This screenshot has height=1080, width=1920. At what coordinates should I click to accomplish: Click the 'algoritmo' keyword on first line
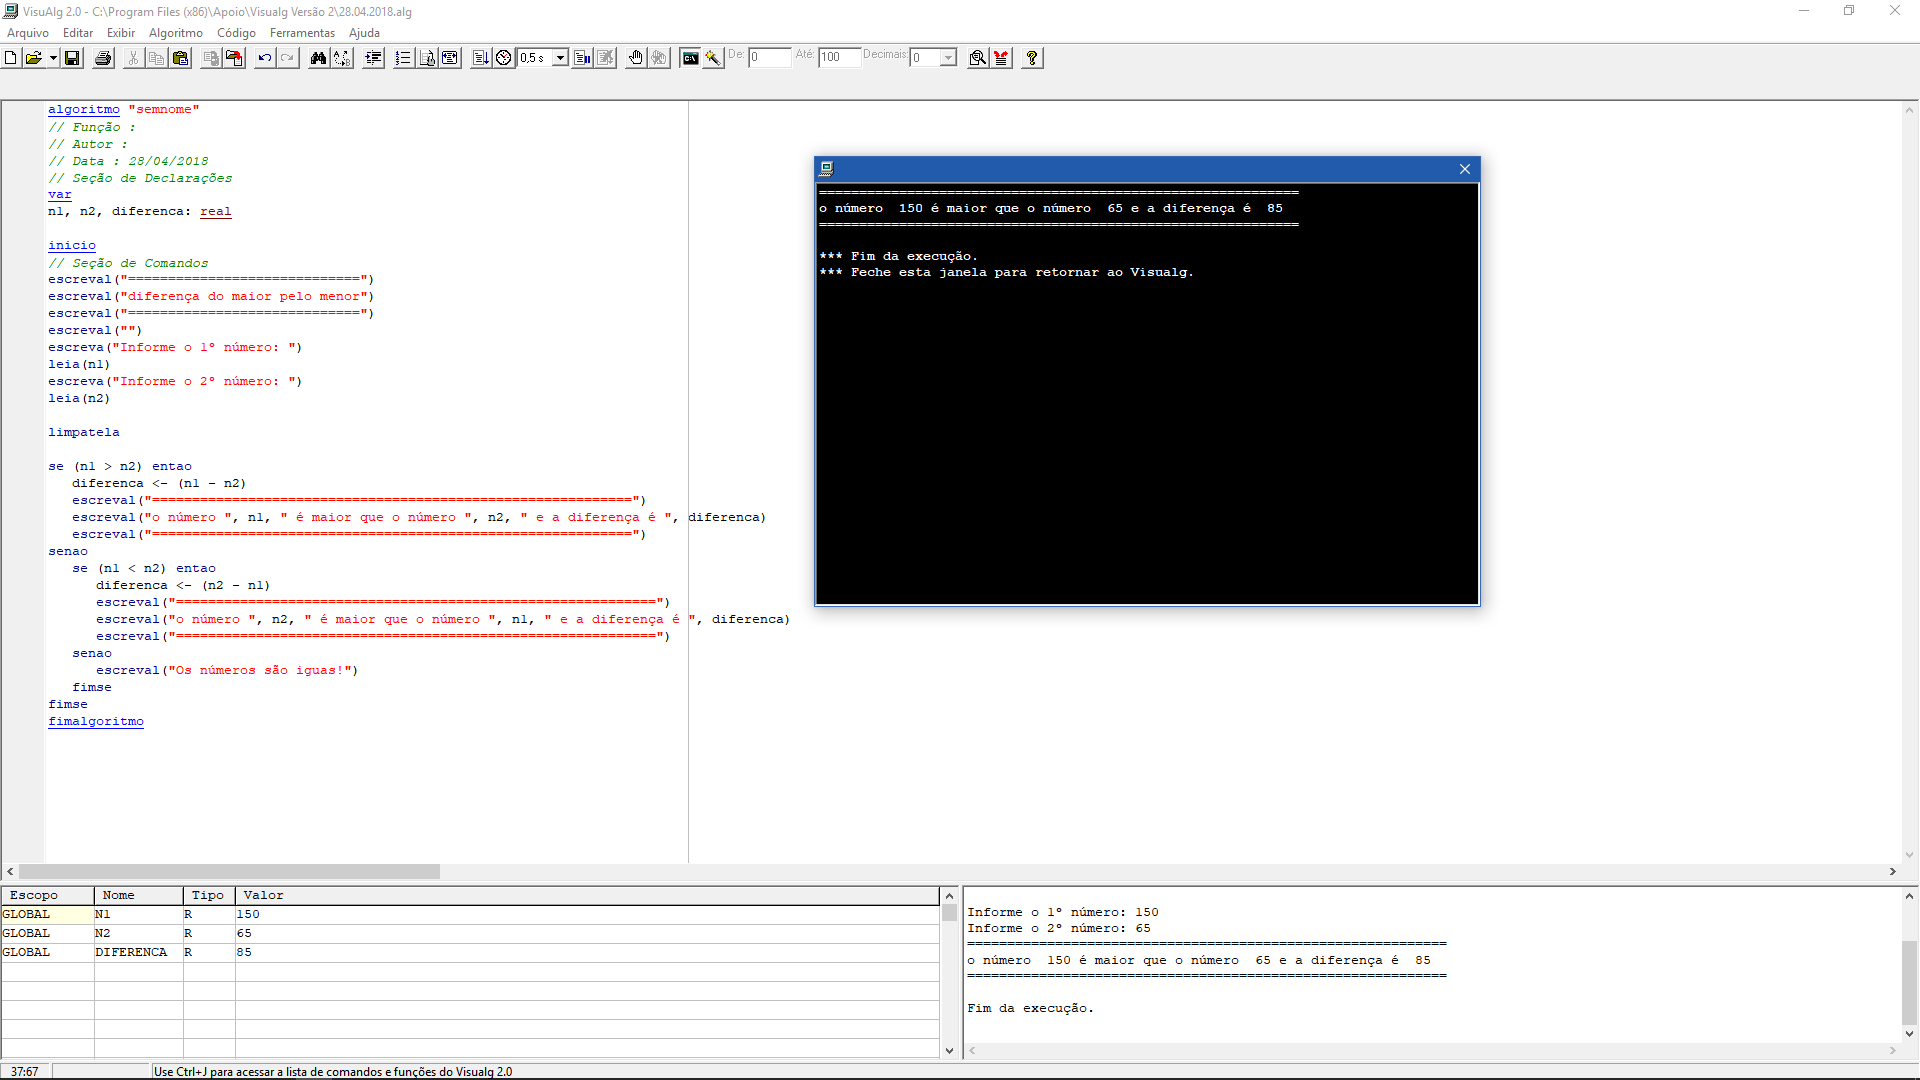click(84, 109)
